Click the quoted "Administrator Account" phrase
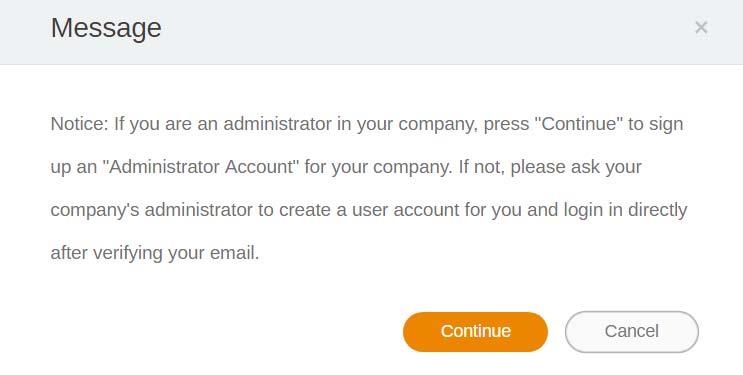 click(x=200, y=167)
